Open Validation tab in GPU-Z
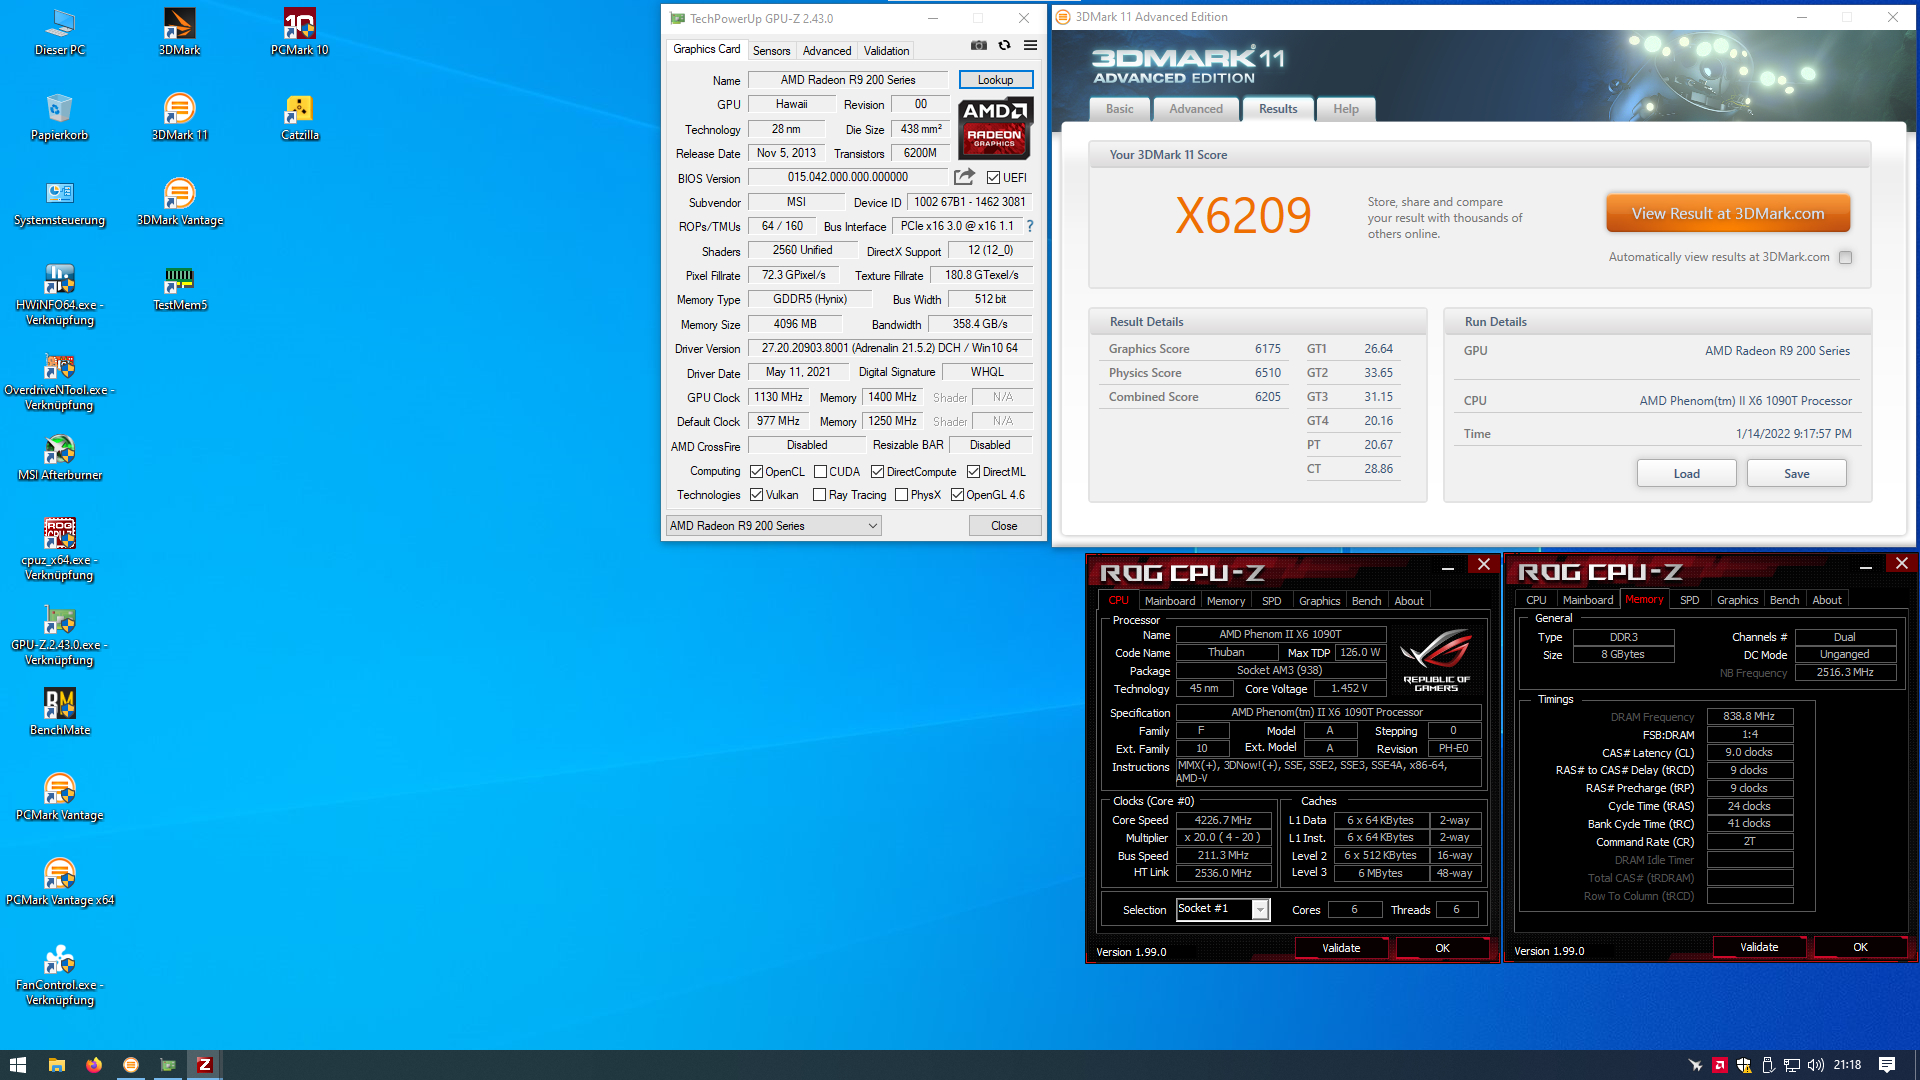Image resolution: width=1920 pixels, height=1080 pixels. click(886, 51)
